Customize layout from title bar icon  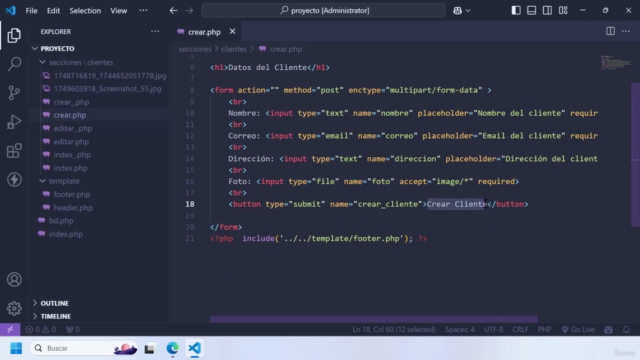coord(563,11)
